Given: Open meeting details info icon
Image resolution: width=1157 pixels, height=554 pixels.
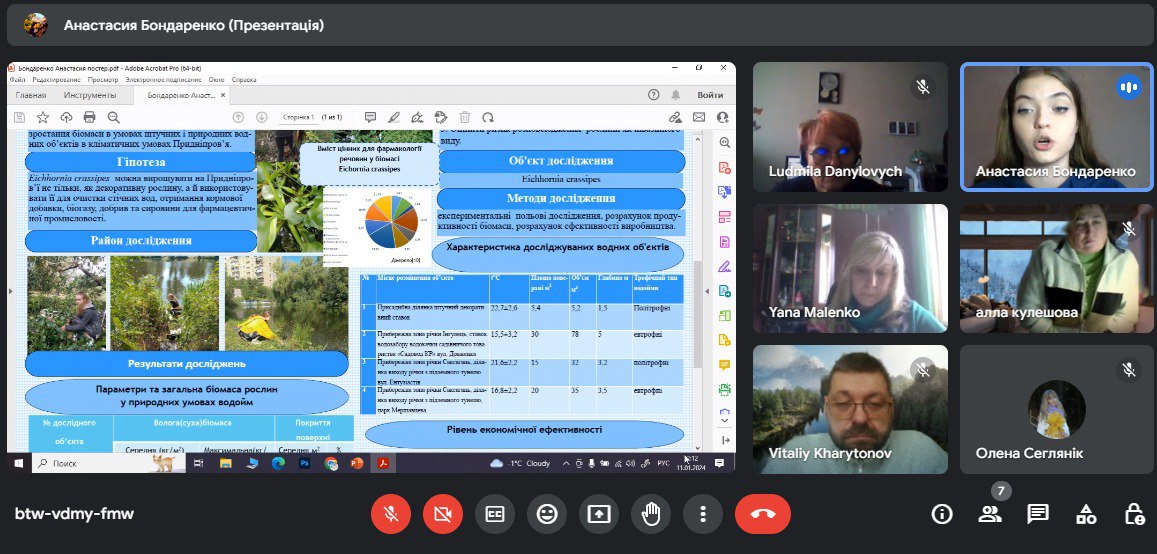Looking at the screenshot, I should (x=942, y=514).
